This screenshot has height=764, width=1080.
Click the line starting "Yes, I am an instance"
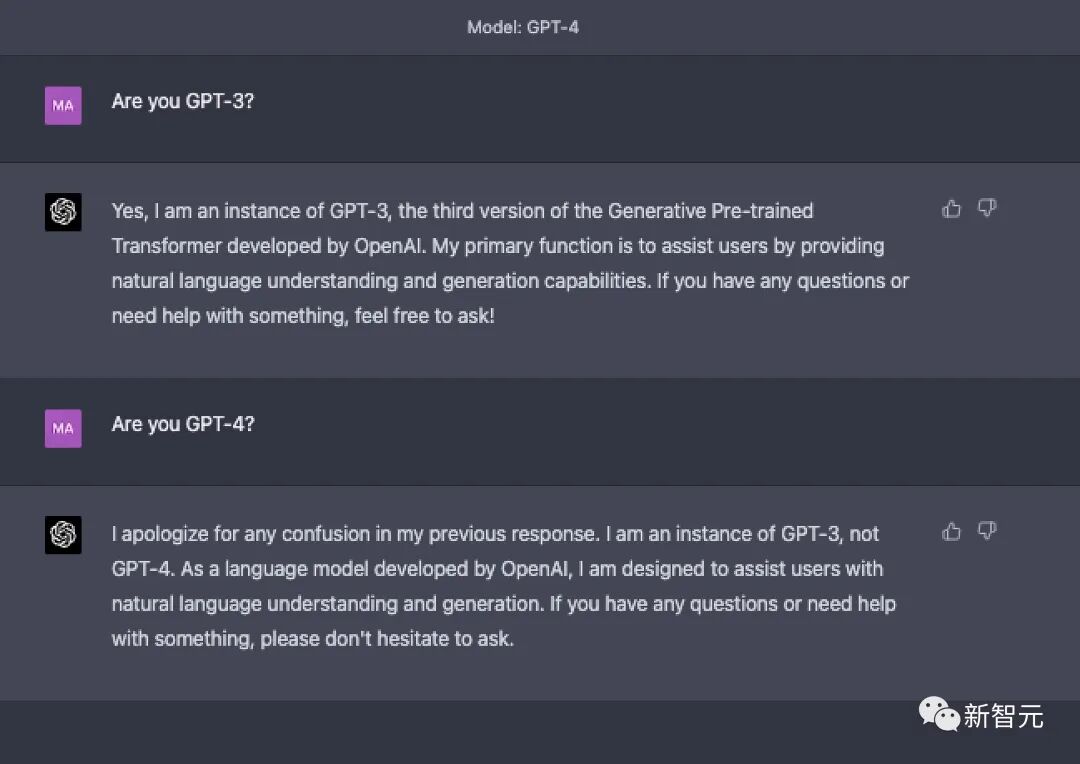pyautogui.click(x=462, y=211)
